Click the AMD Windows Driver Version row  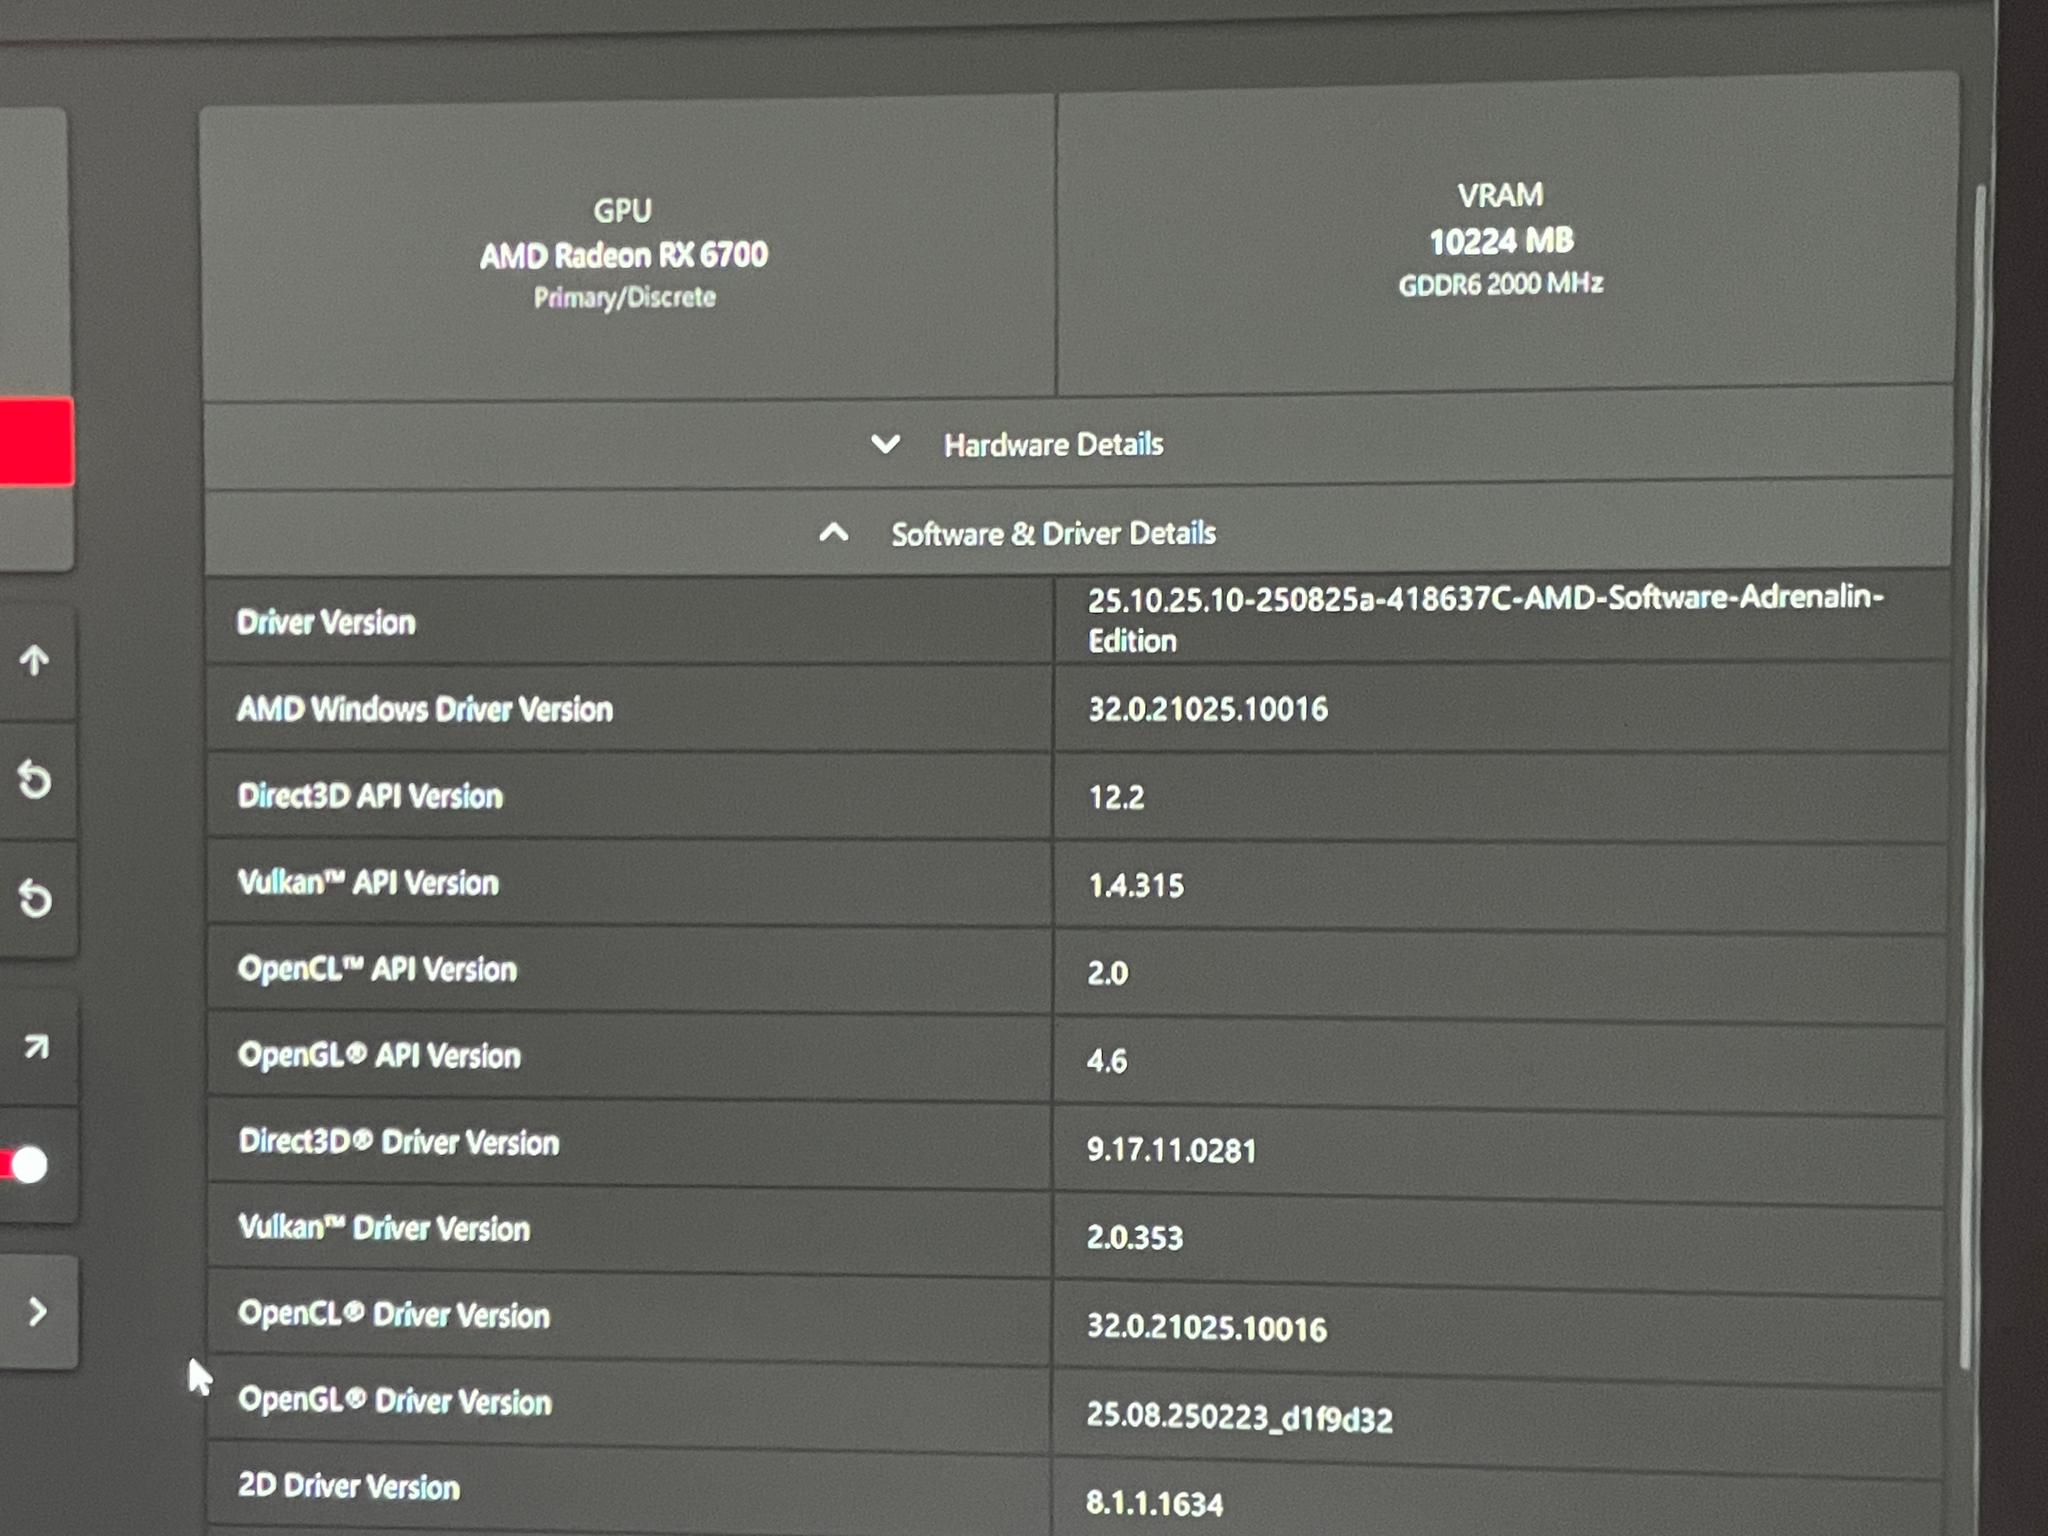tap(1077, 709)
